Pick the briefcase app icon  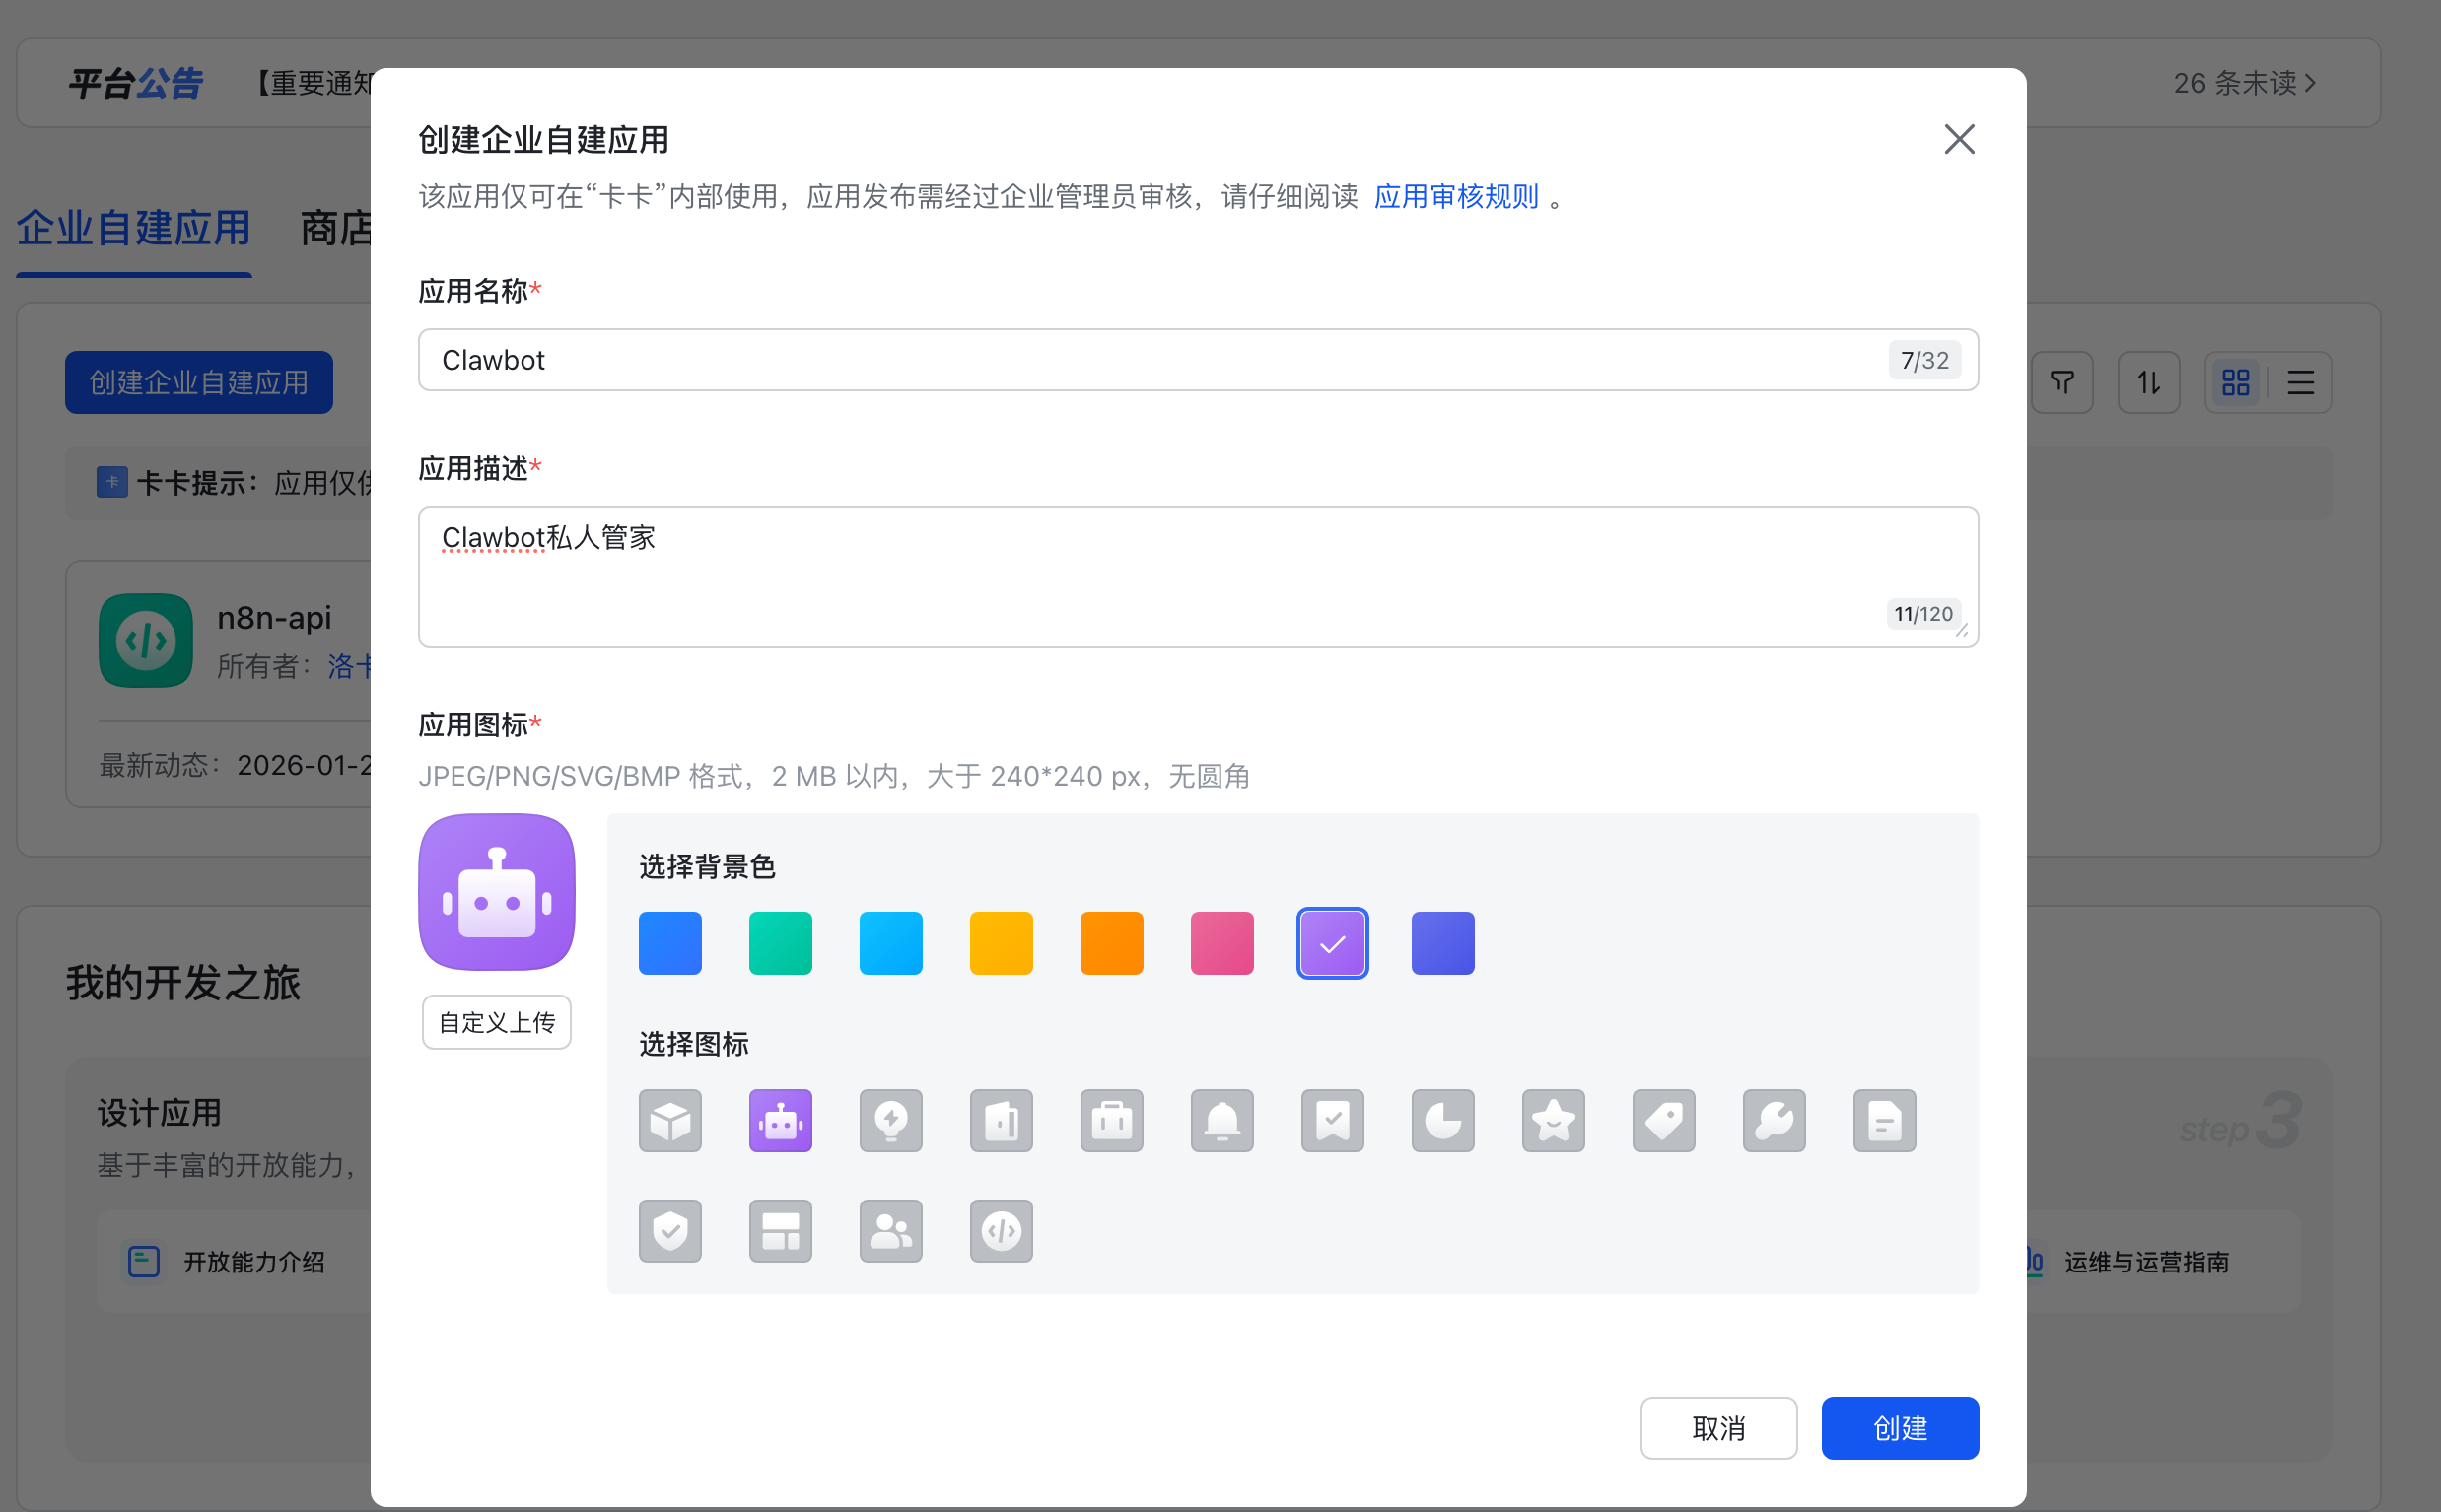[1111, 1120]
